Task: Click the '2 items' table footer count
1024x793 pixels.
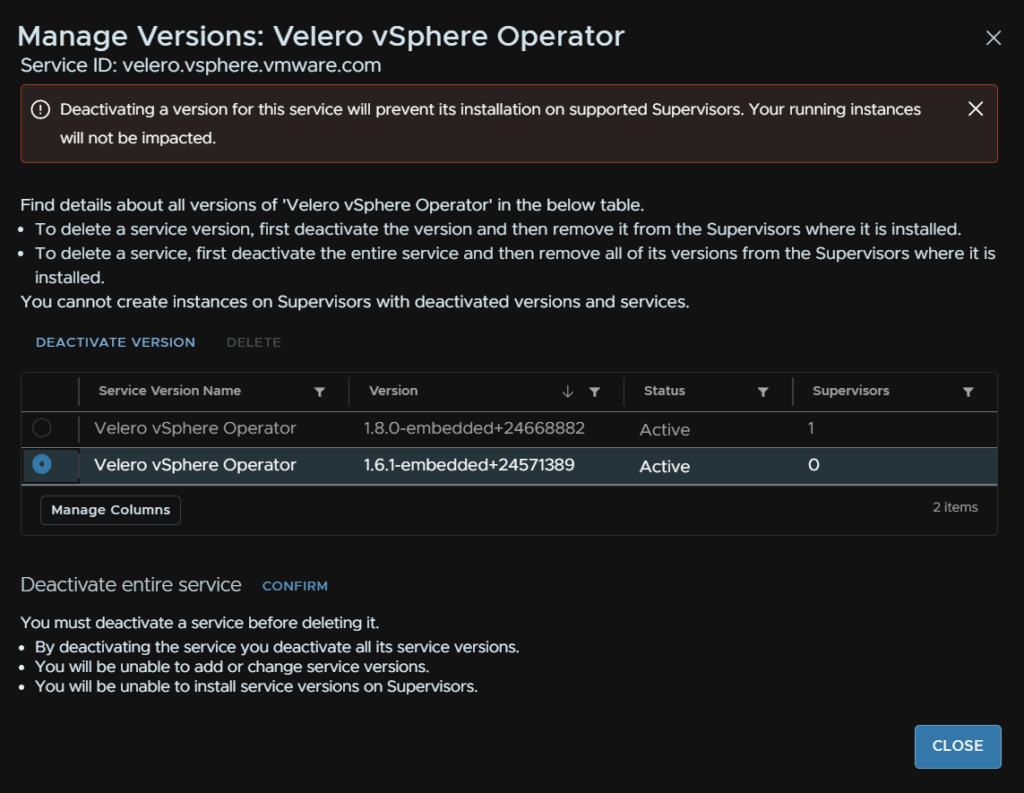Action: 955,508
